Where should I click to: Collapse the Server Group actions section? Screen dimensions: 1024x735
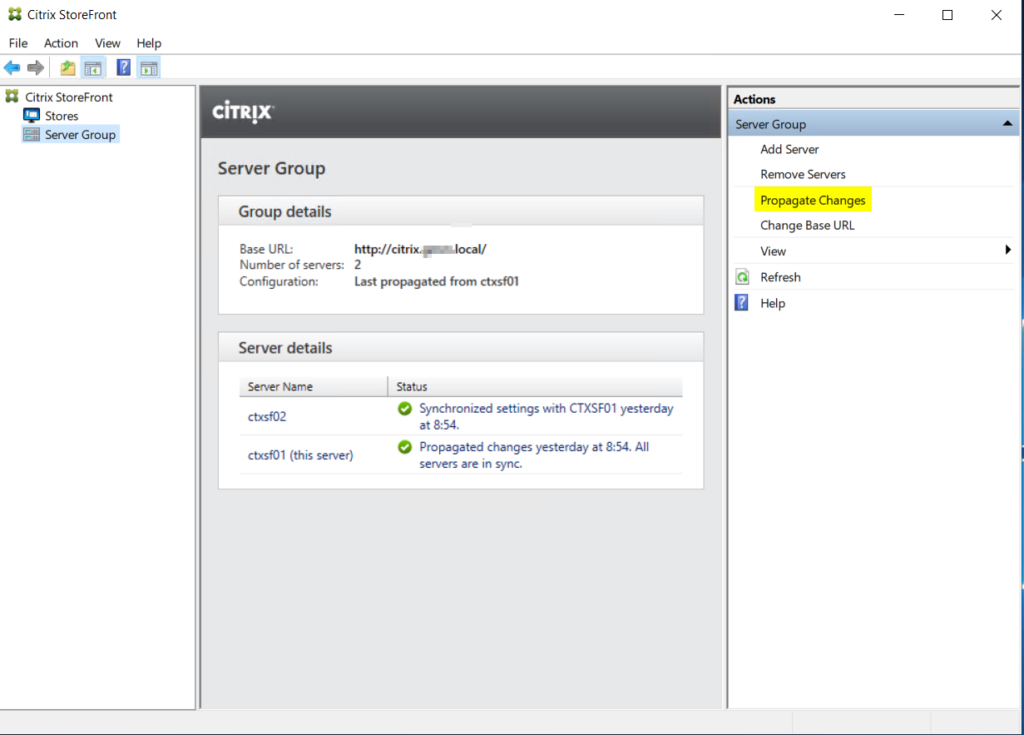[1006, 124]
